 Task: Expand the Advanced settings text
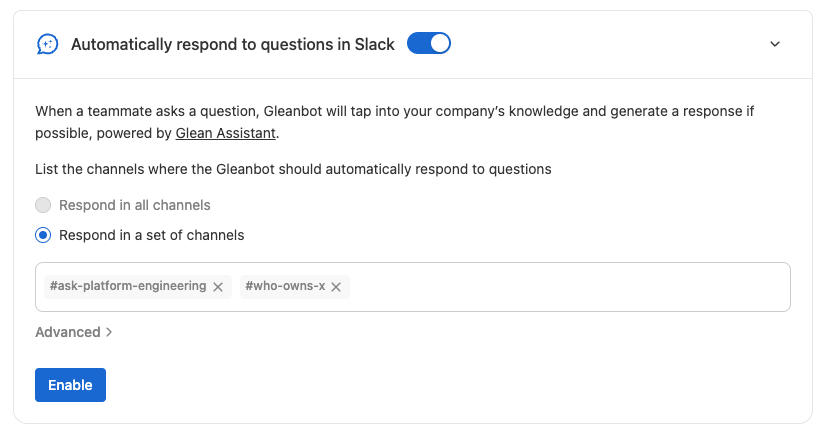(x=68, y=332)
